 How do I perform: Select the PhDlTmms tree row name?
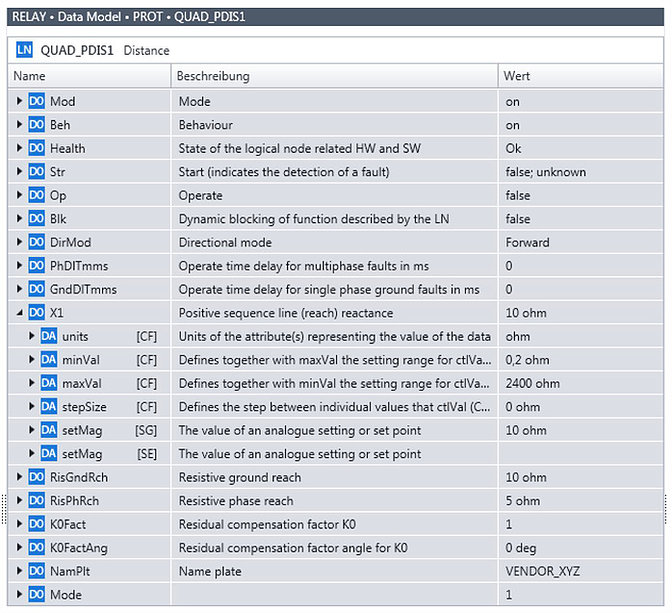79,266
